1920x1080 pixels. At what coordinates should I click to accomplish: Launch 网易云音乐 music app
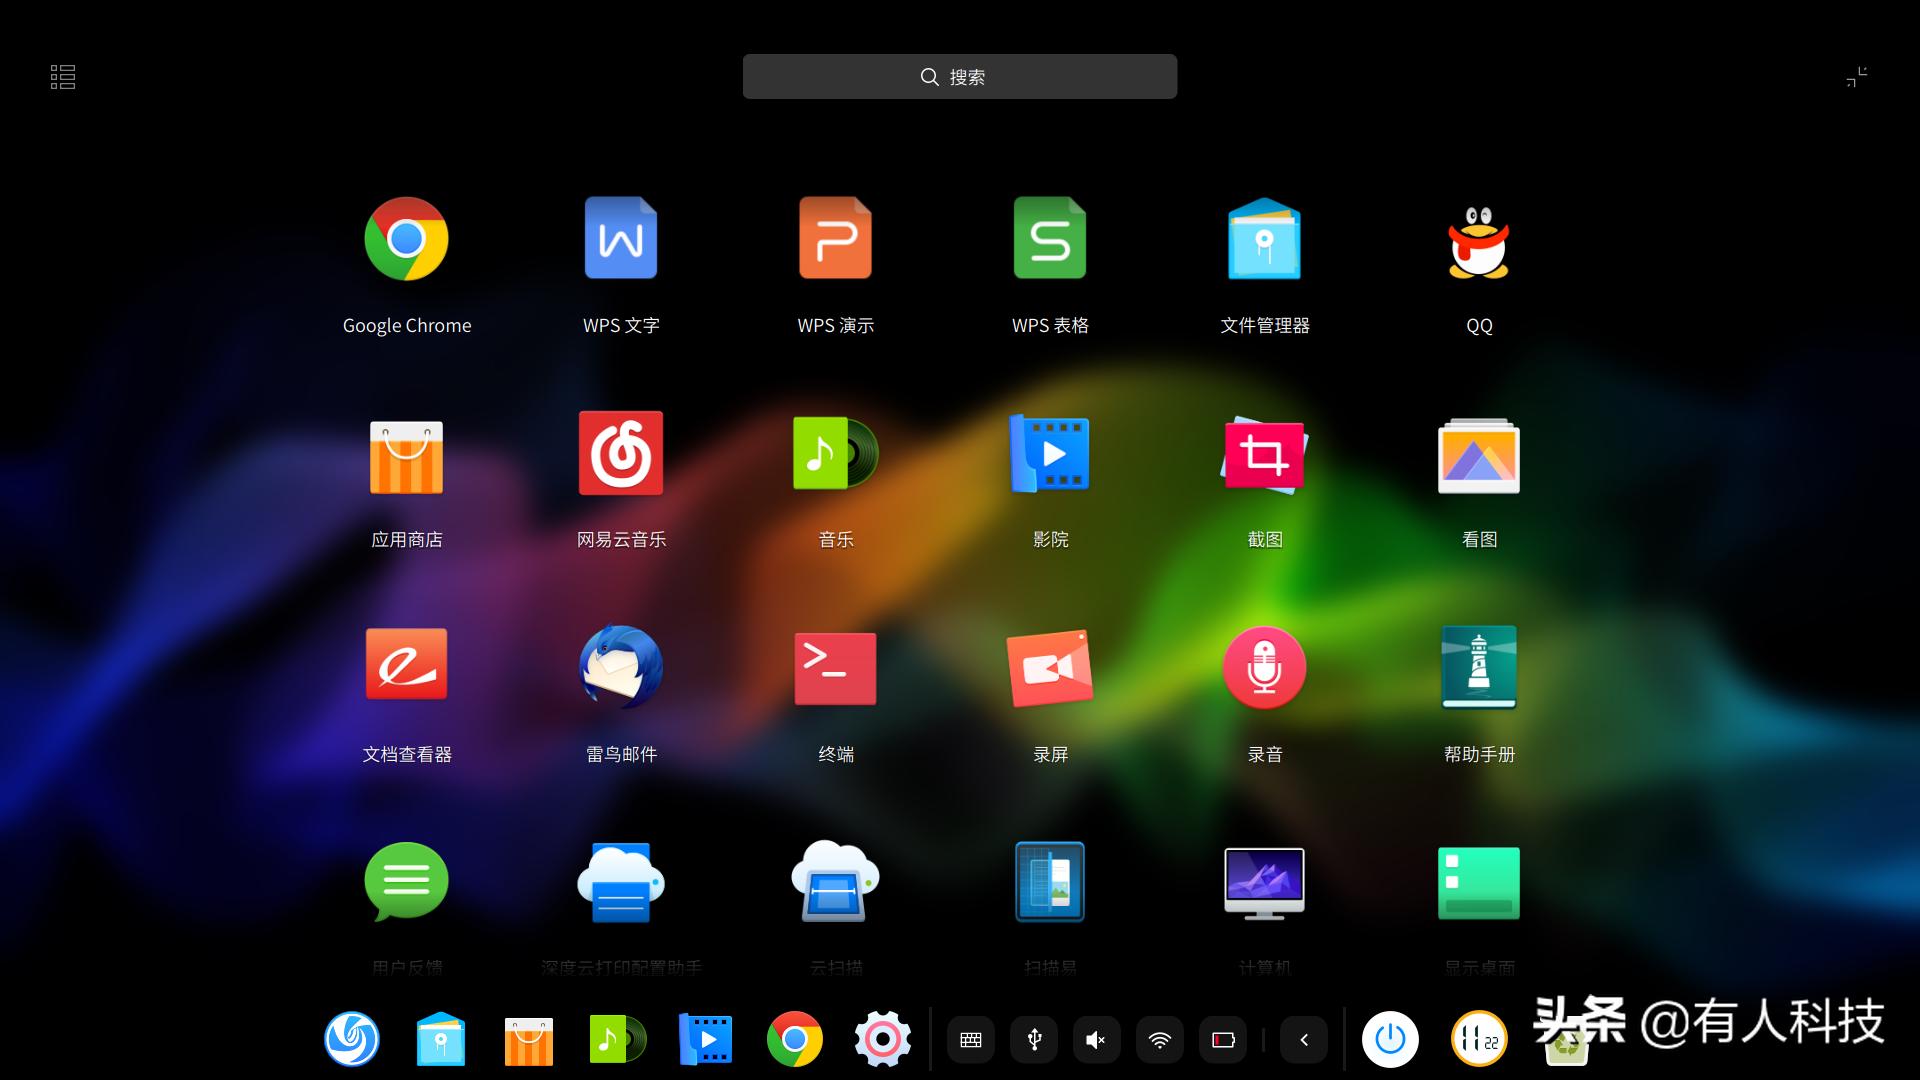tap(621, 454)
